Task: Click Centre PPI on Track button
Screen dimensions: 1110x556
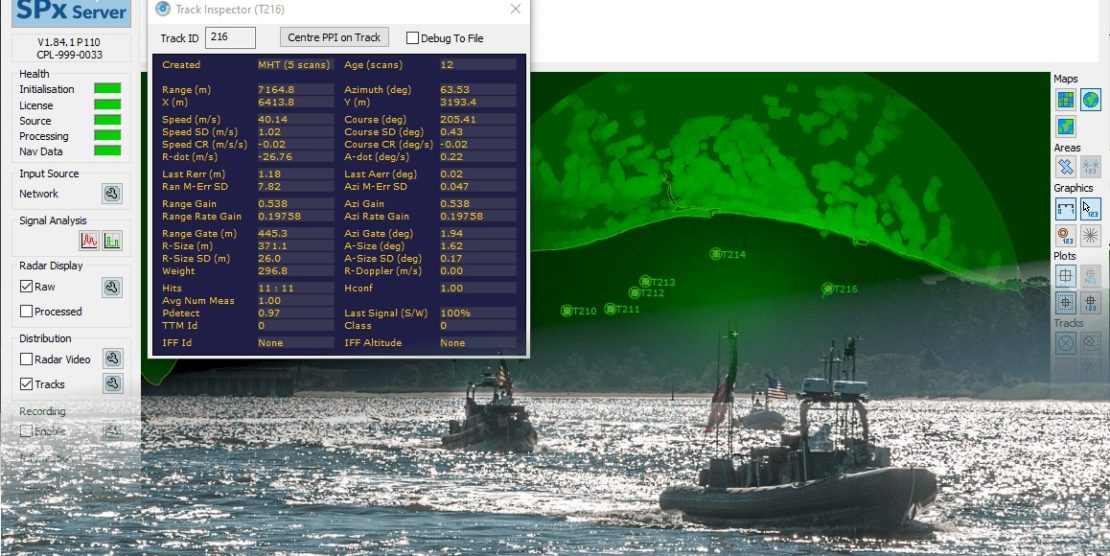Action: (x=334, y=38)
